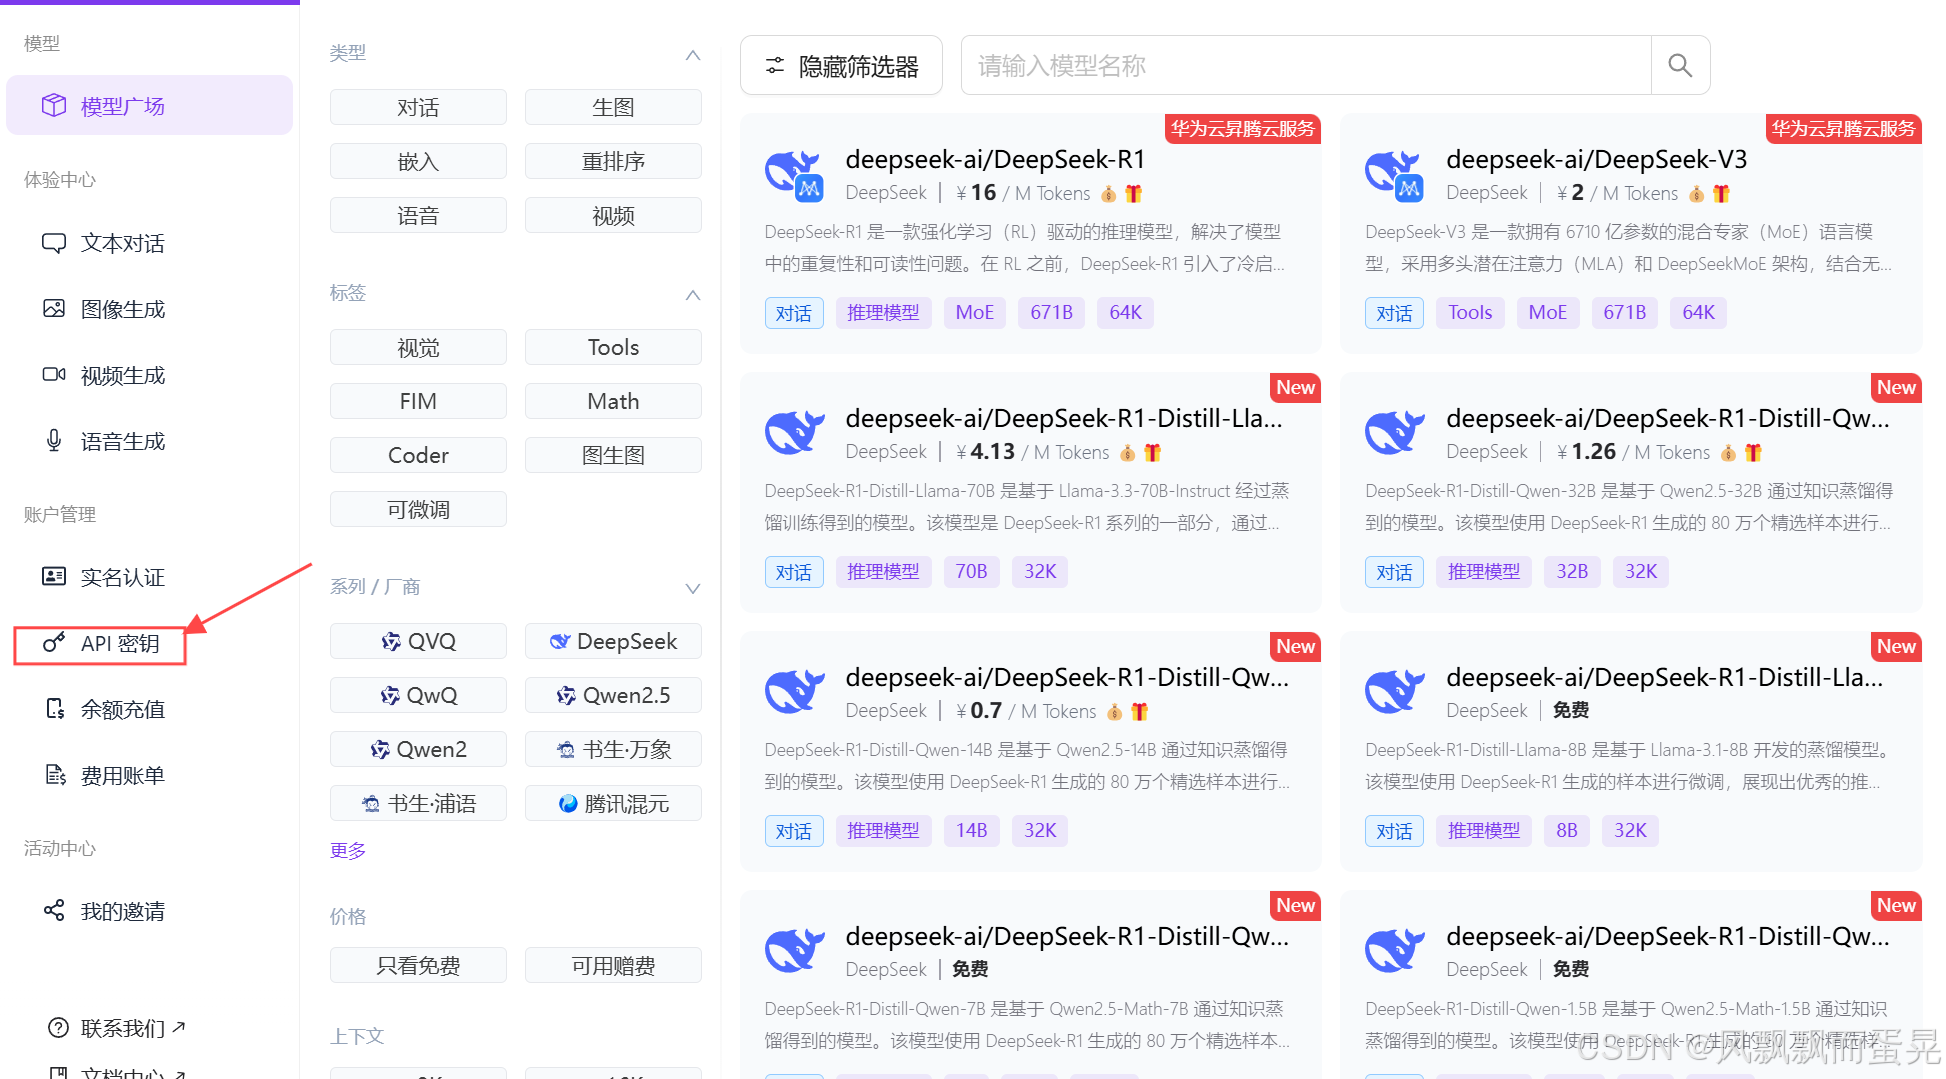The height and width of the screenshot is (1079, 1946).
Task: Filter by Qwen2.5 series
Action: [x=613, y=695]
